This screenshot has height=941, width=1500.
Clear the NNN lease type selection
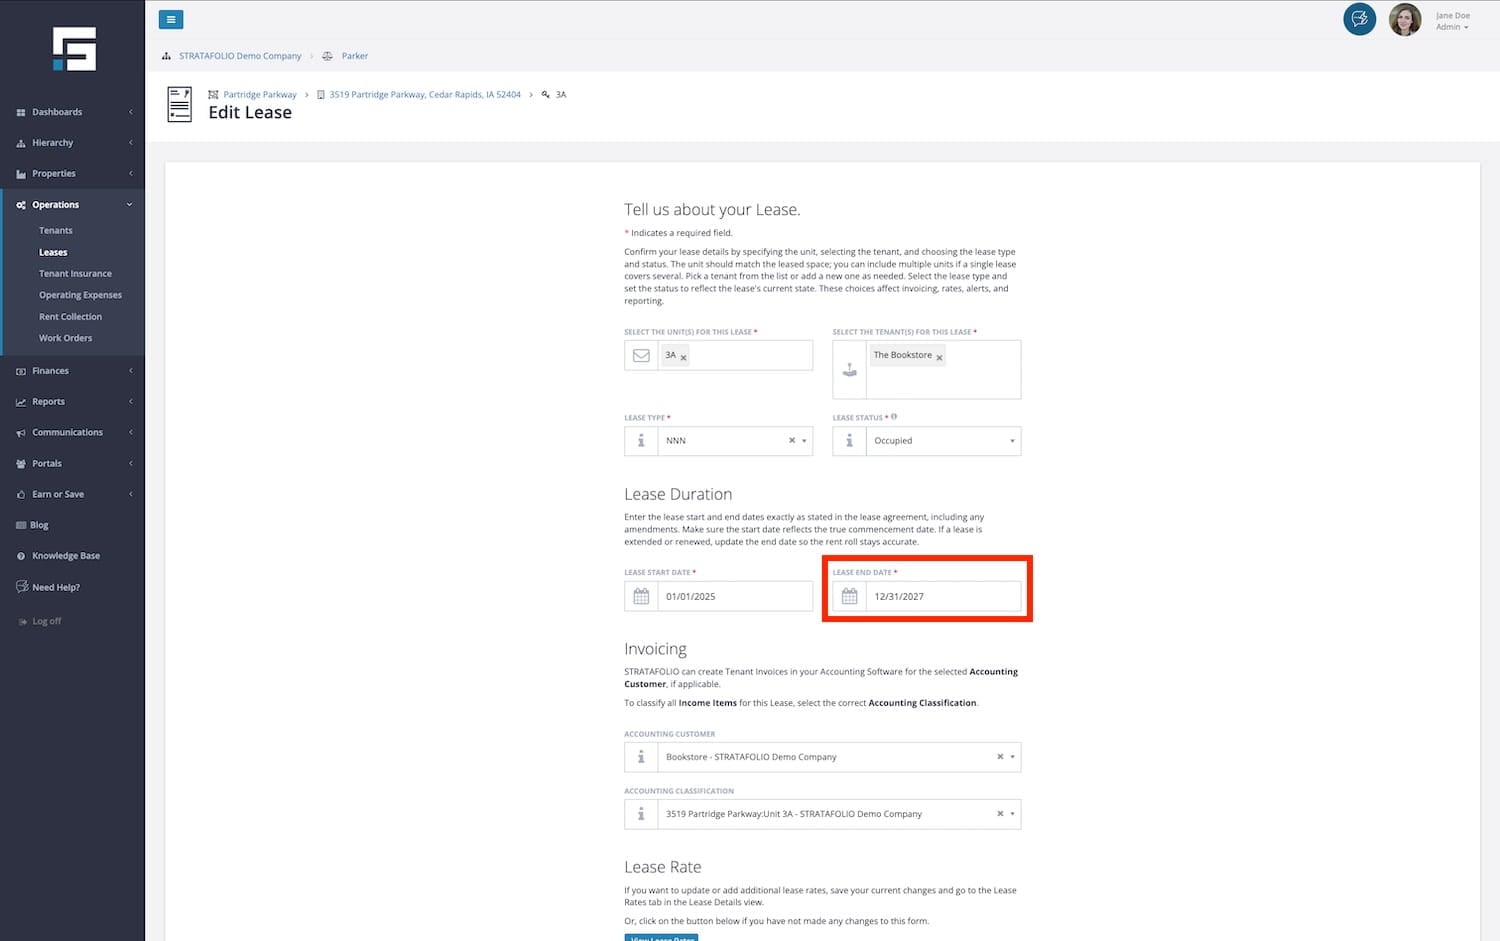791,441
